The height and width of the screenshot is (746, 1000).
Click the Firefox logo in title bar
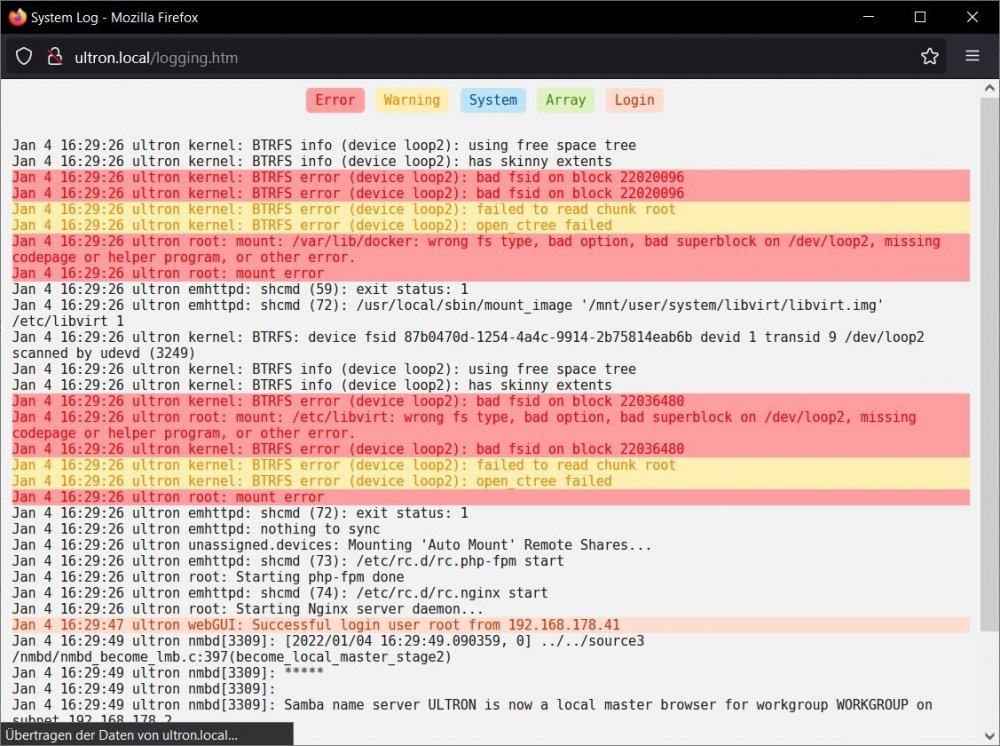point(17,17)
